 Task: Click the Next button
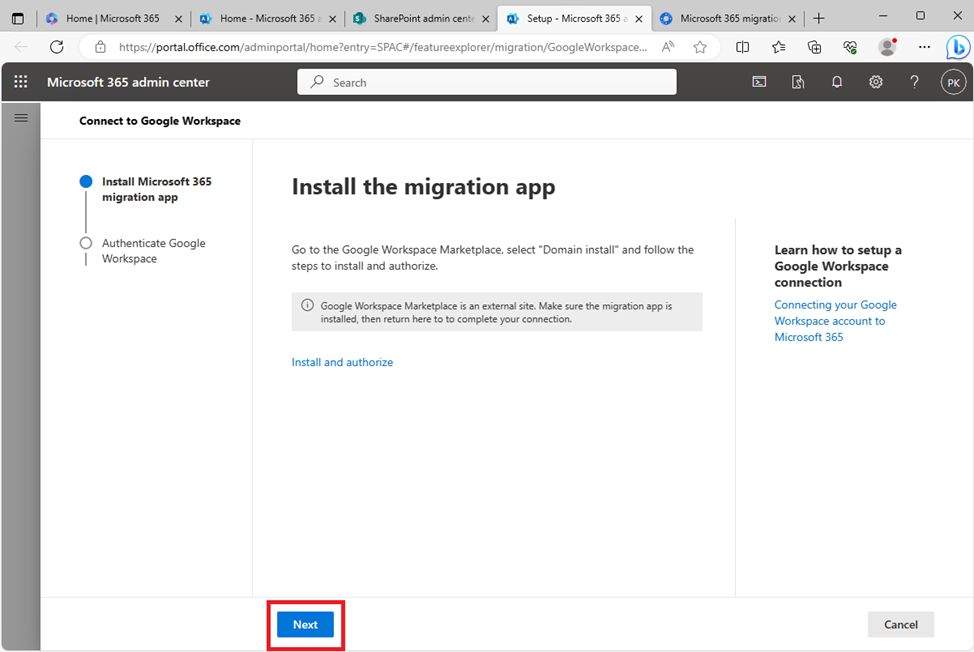305,624
